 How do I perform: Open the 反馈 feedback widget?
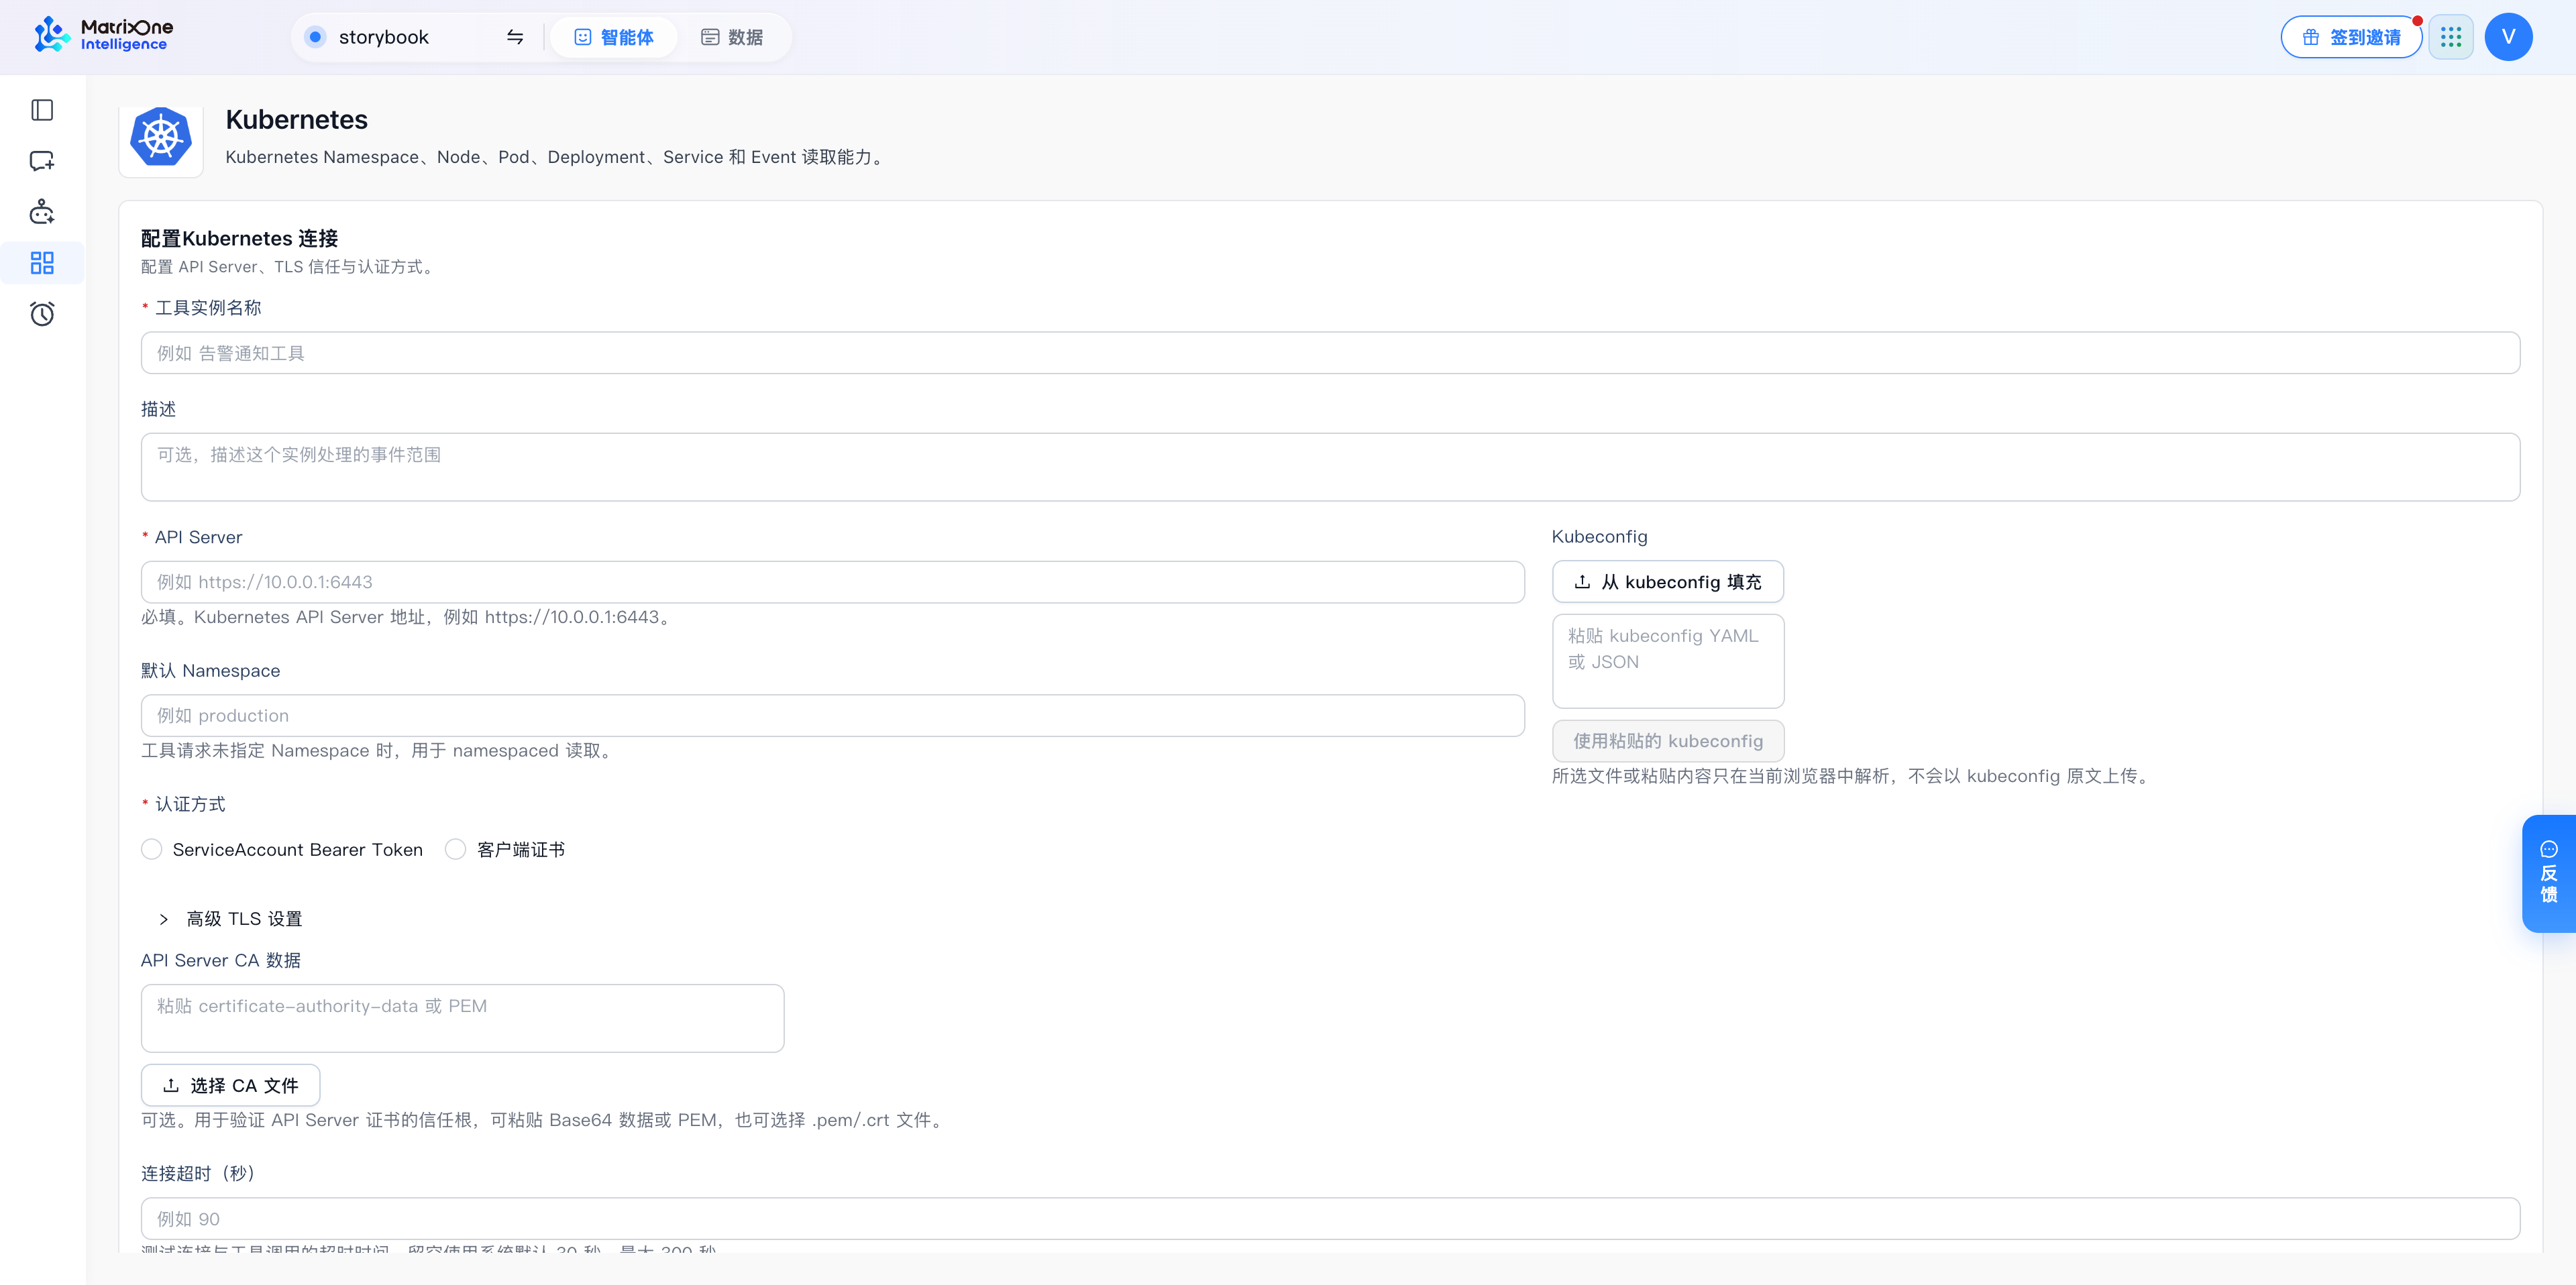pyautogui.click(x=2549, y=873)
